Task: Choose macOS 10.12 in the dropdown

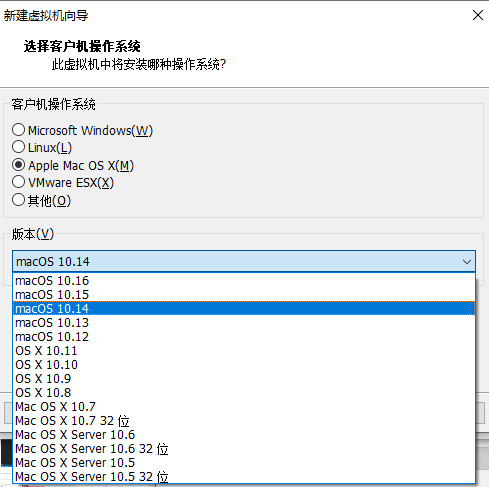Action: click(244, 337)
